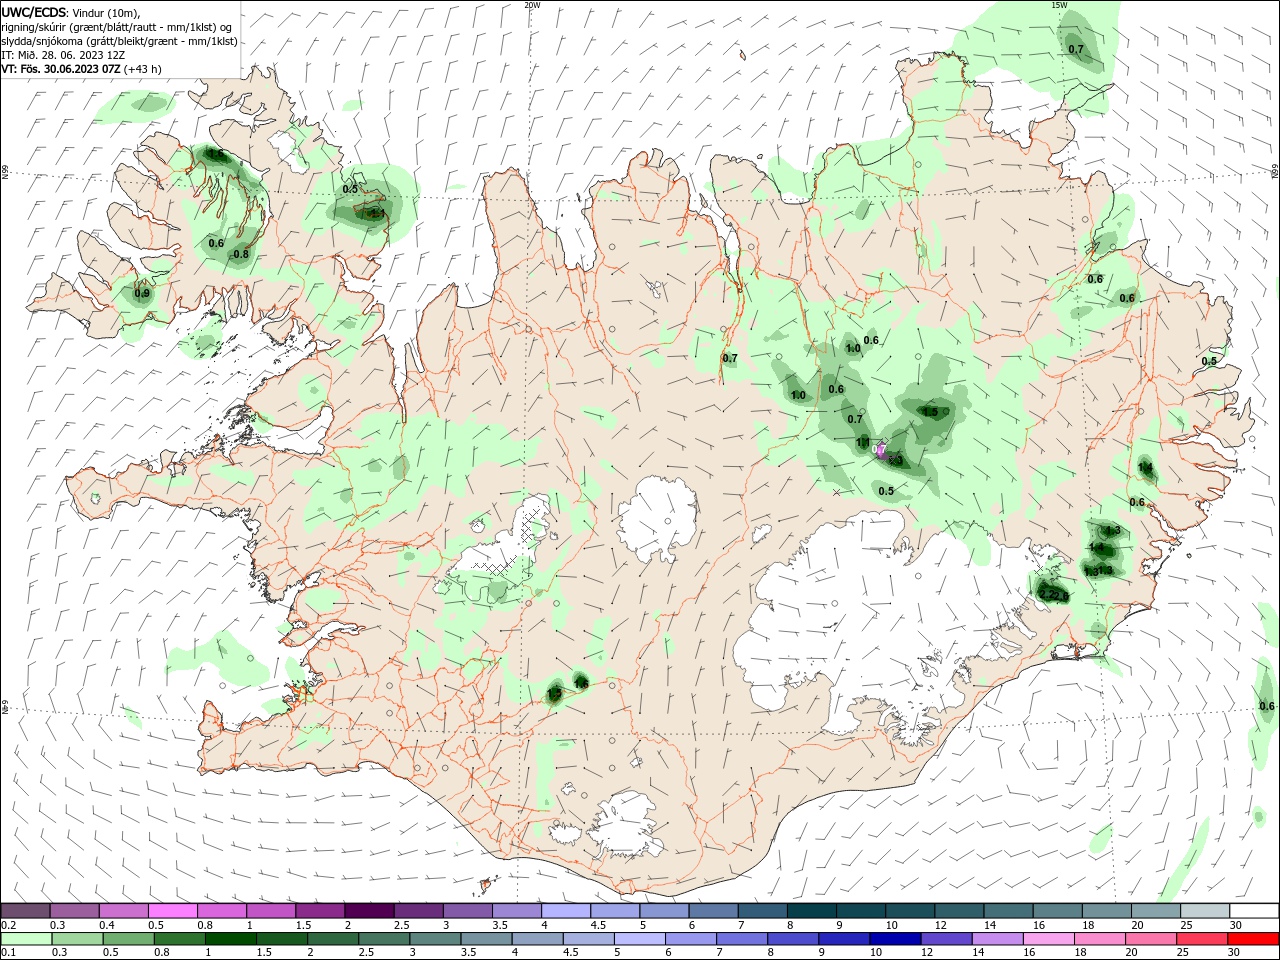Select the deep blue 10 swatch in the bottom legend row
Viewport: 1280px width, 960px height.
pyautogui.click(x=897, y=938)
